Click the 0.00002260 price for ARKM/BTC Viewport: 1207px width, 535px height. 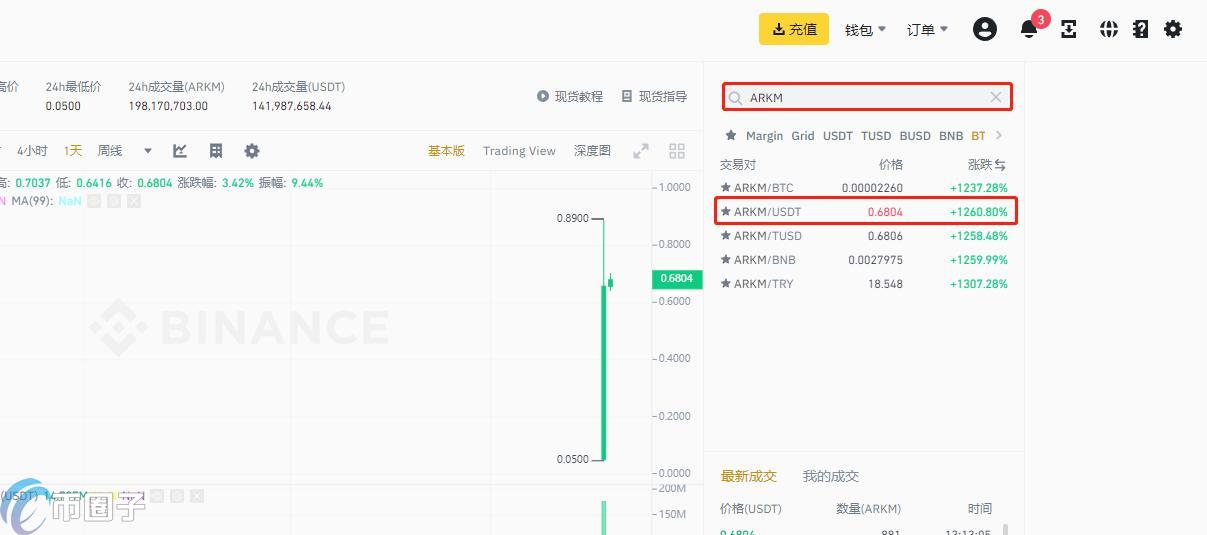(x=872, y=188)
